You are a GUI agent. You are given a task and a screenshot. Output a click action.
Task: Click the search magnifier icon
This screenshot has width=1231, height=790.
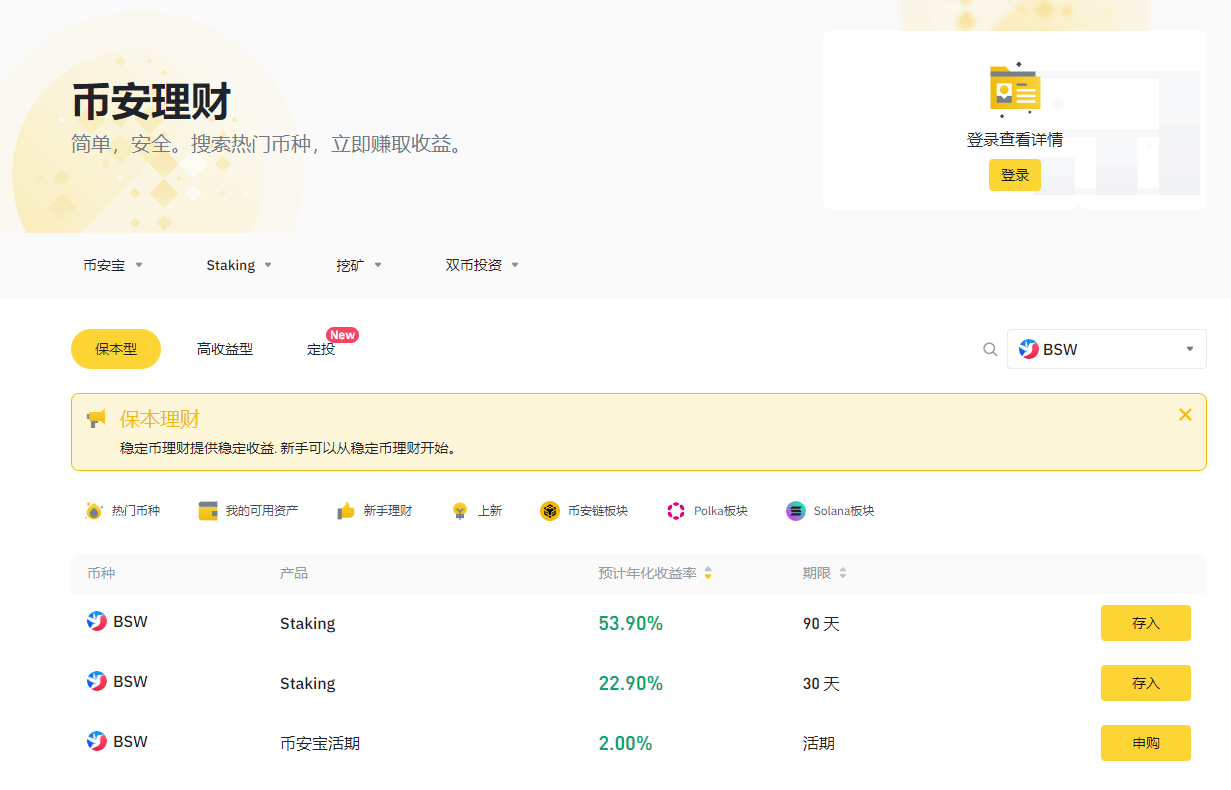point(990,349)
